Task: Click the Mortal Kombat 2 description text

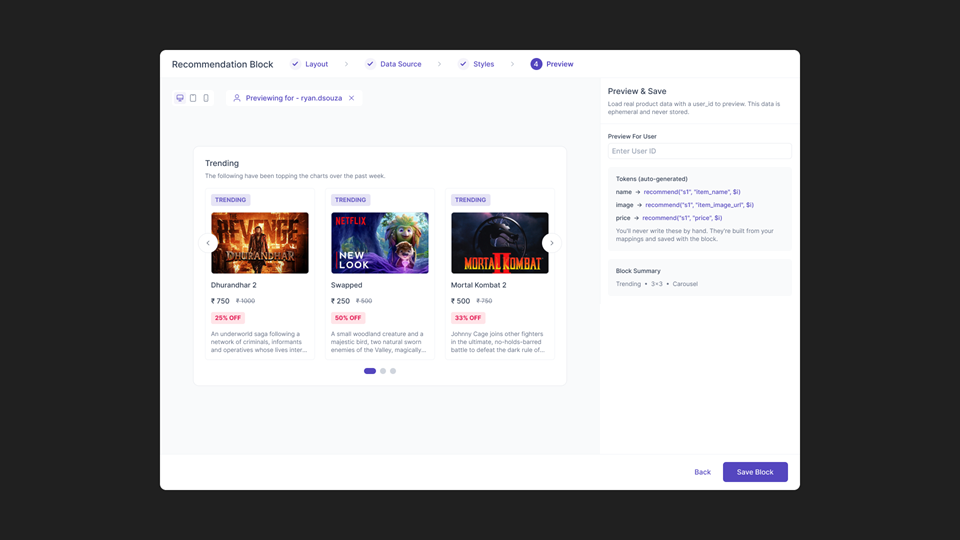Action: [x=498, y=342]
